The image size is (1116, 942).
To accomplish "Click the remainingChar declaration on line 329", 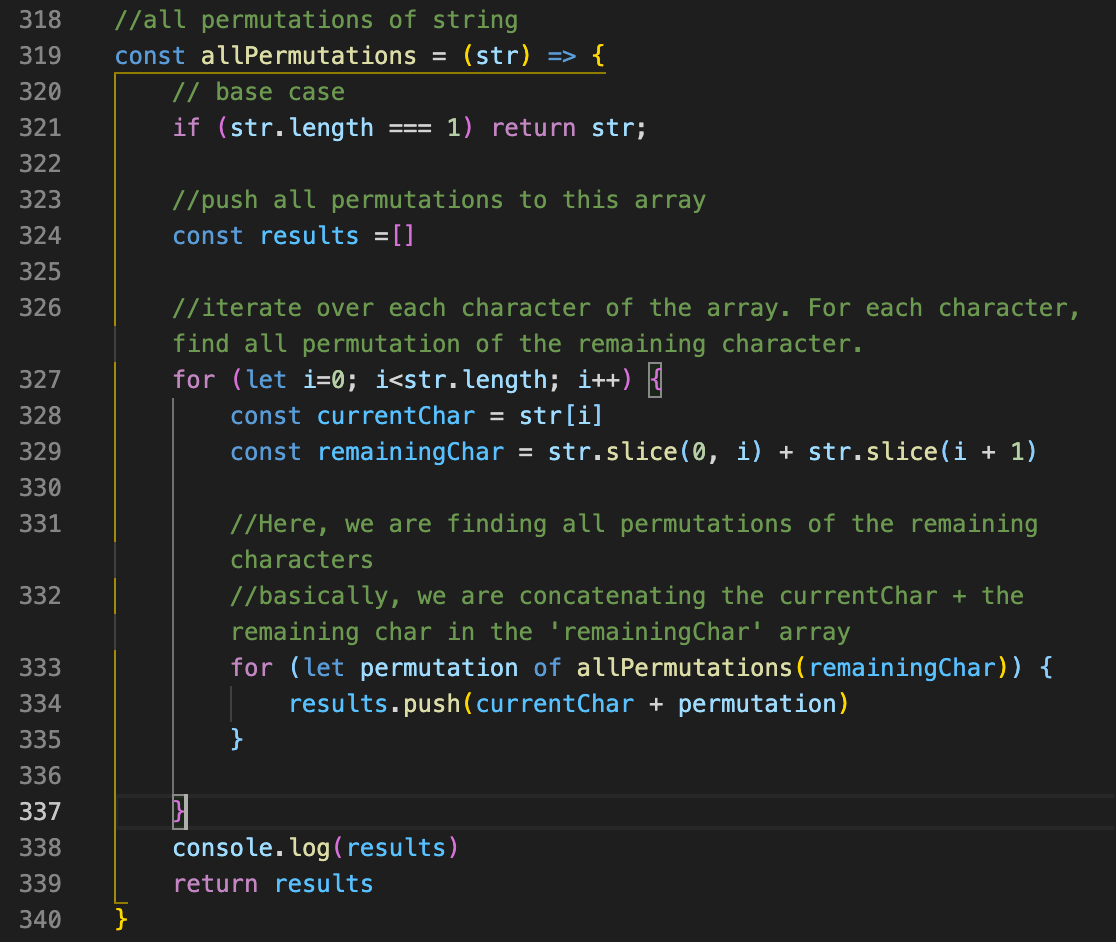I will (x=410, y=451).
